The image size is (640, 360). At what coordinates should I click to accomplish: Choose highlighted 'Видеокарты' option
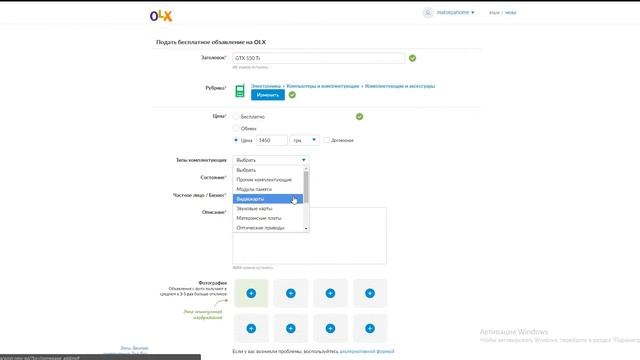pyautogui.click(x=268, y=199)
